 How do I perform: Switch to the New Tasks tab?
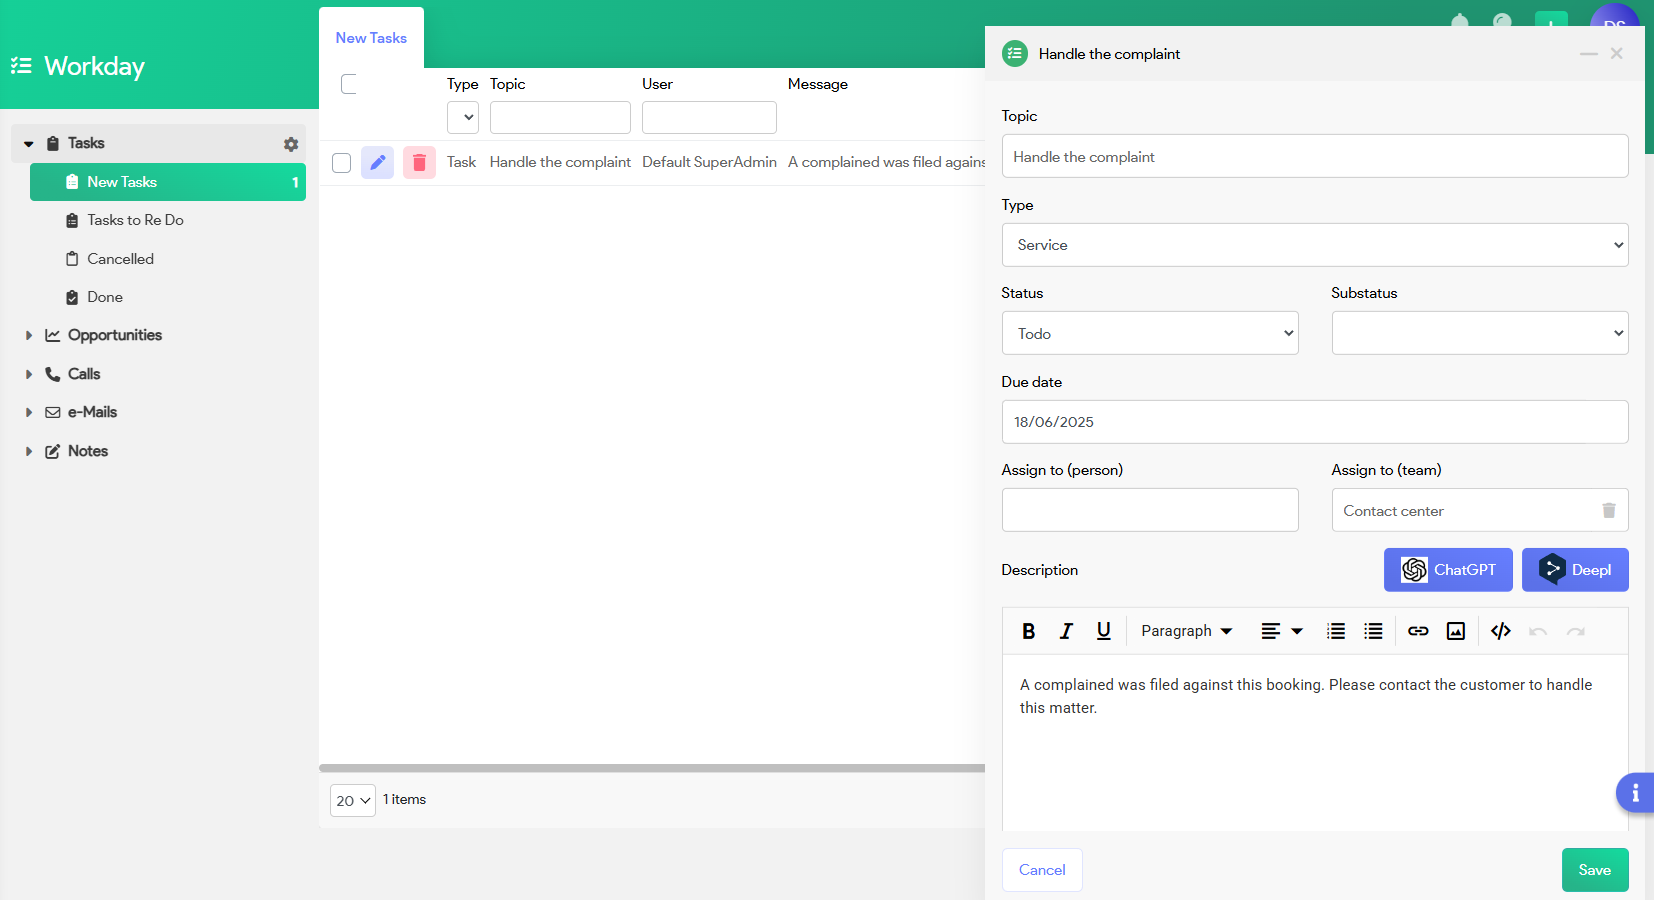point(371,38)
